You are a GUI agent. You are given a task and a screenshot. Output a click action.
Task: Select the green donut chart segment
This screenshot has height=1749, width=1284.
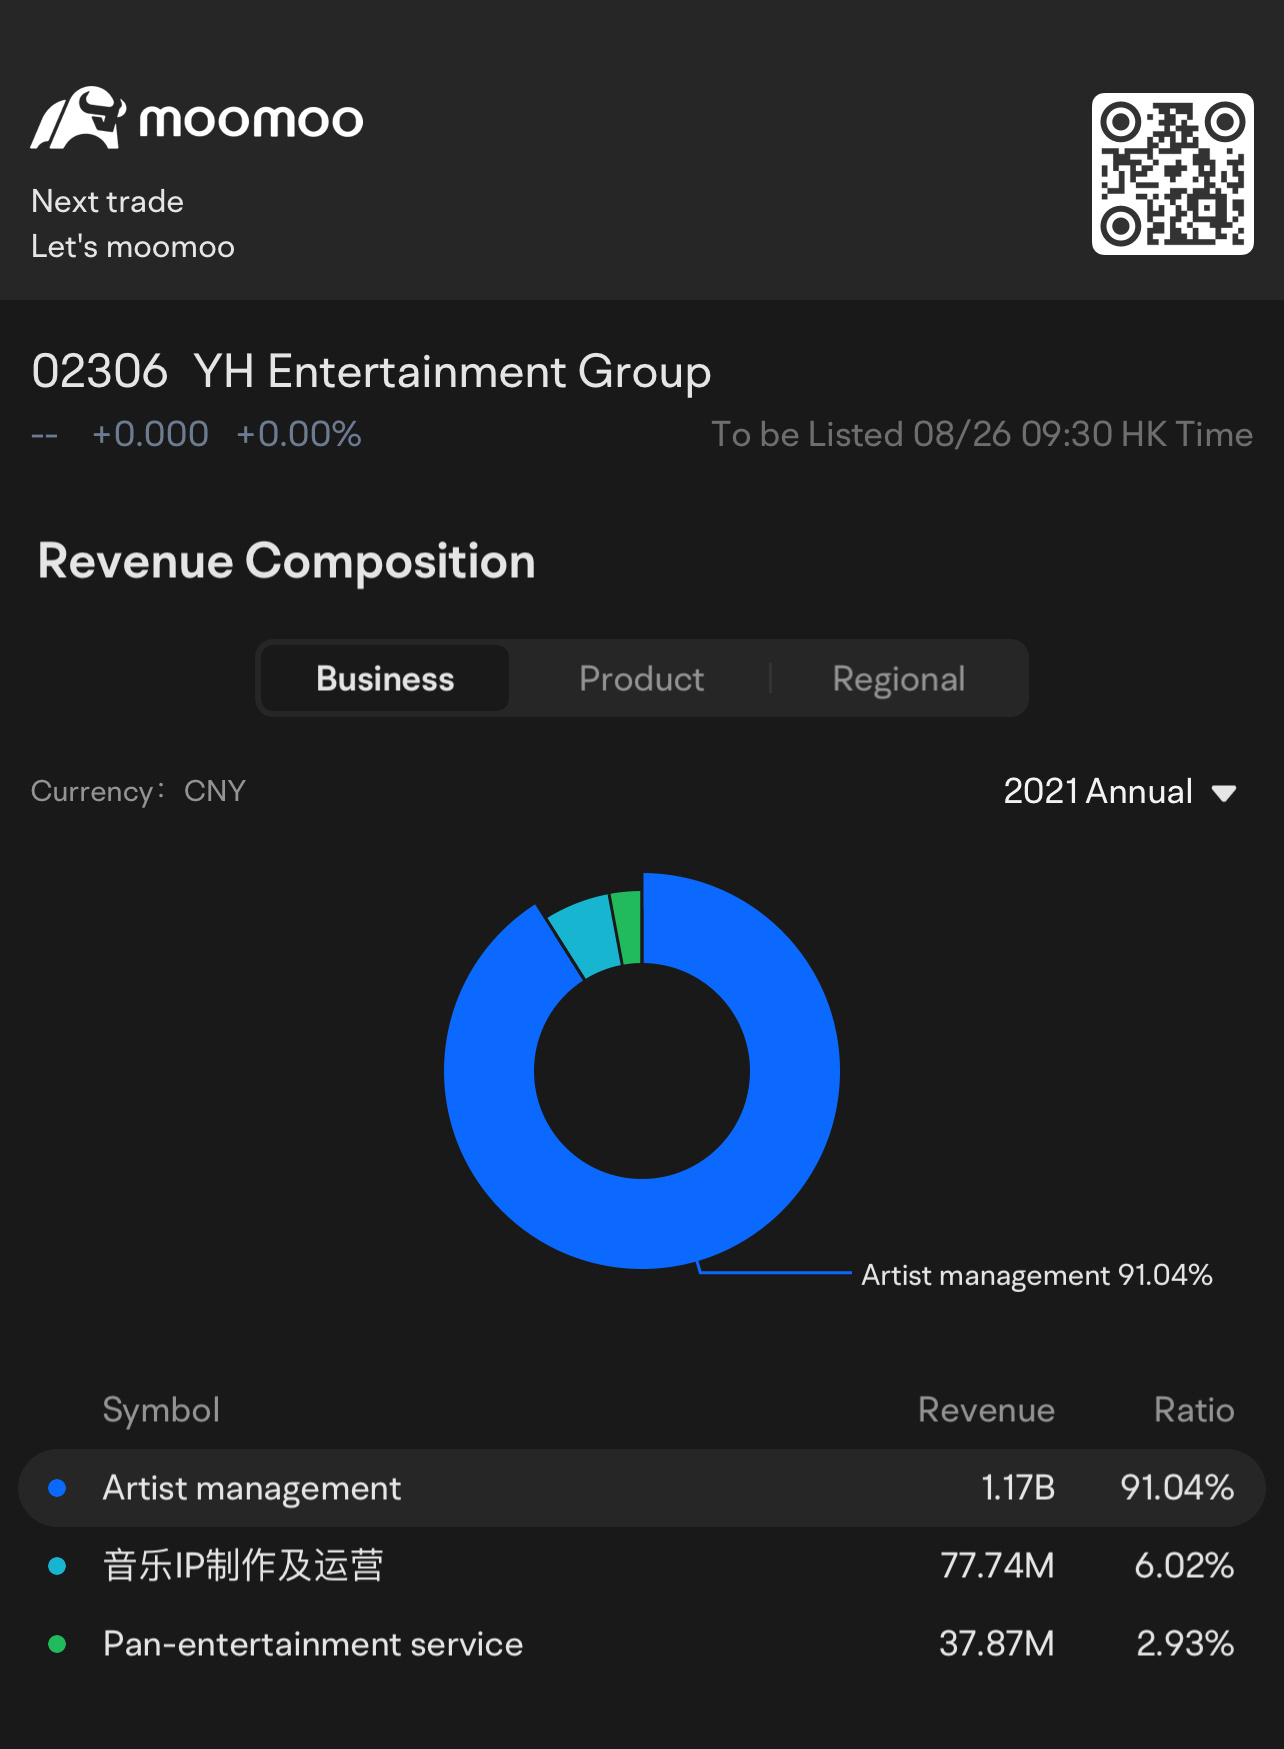(x=628, y=927)
